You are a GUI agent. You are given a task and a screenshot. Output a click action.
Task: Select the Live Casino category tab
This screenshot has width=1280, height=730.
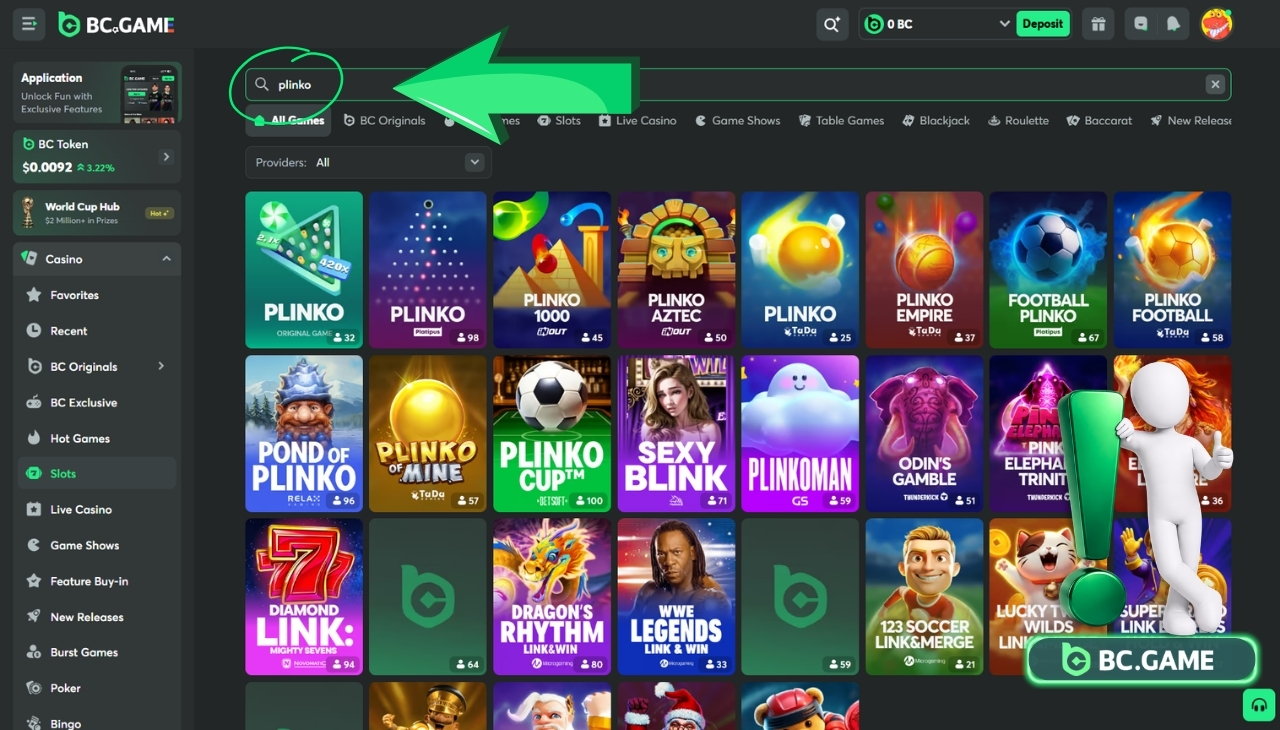point(637,121)
